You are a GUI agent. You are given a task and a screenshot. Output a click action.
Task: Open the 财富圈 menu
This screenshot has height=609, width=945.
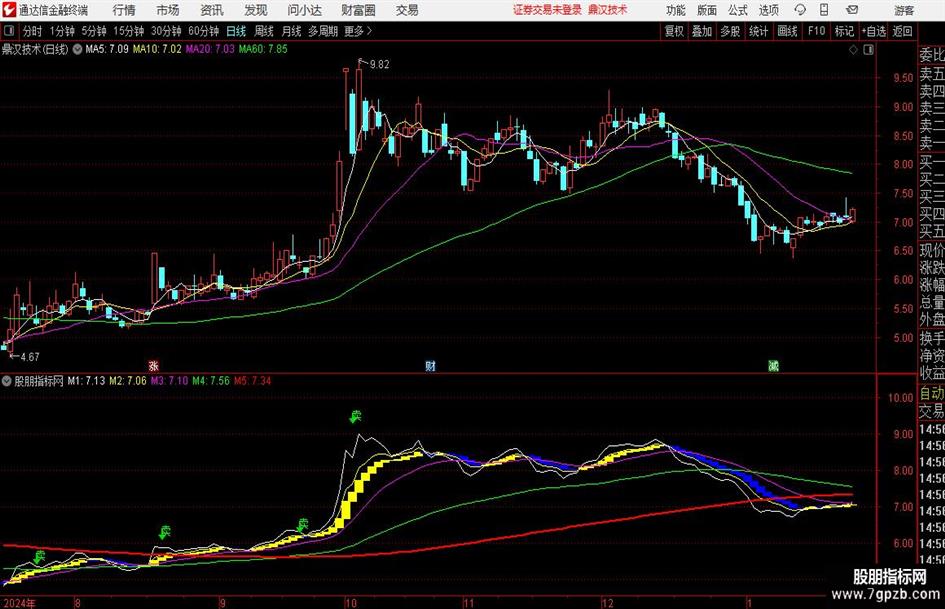pyautogui.click(x=358, y=10)
